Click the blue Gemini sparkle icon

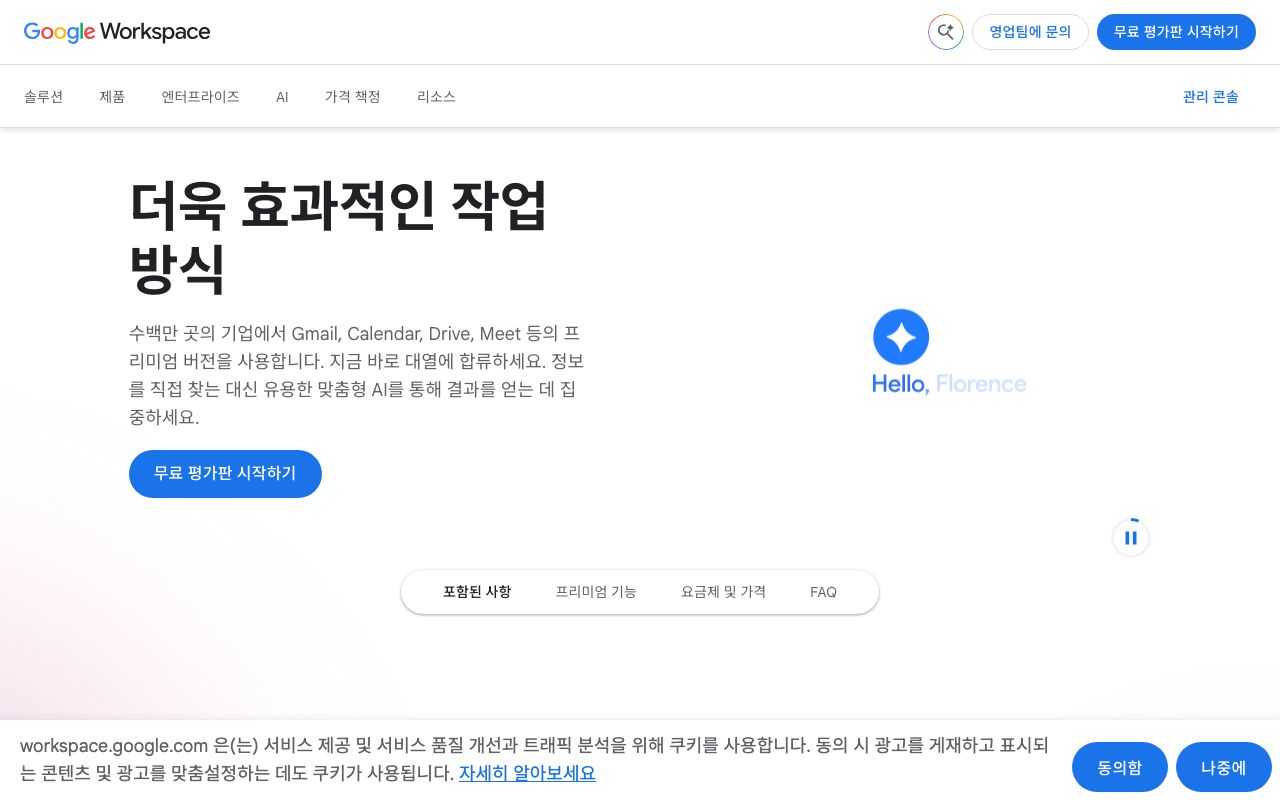pyautogui.click(x=901, y=337)
